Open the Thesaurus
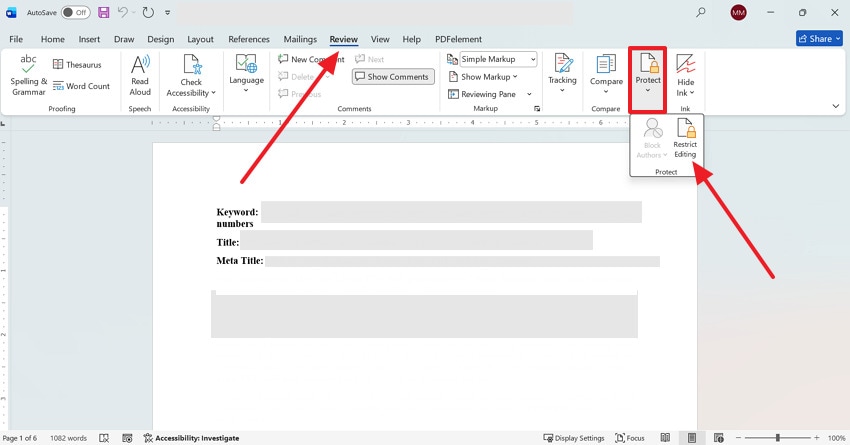 coord(77,65)
